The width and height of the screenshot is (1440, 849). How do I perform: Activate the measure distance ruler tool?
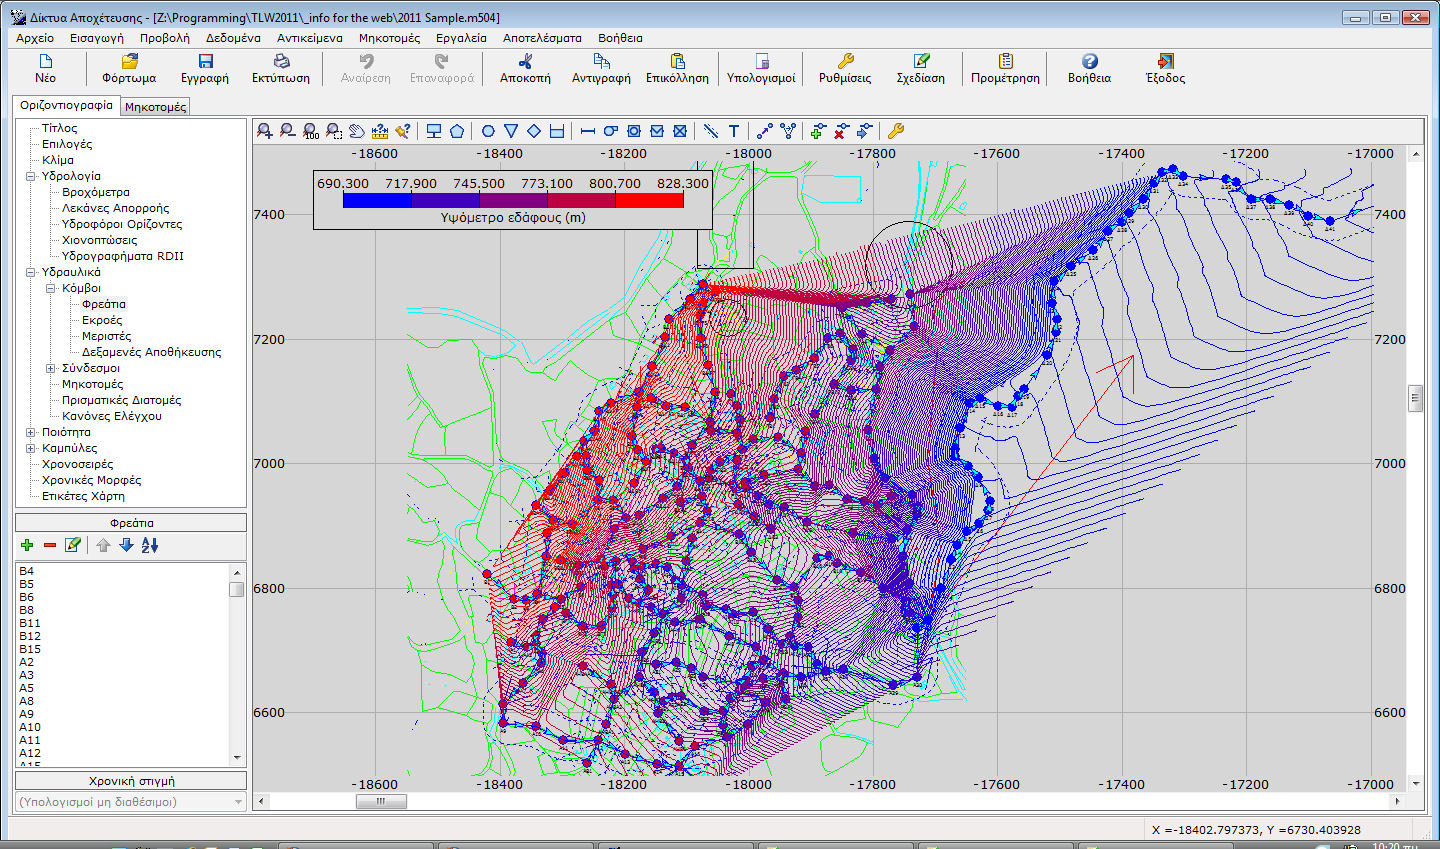pyautogui.click(x=380, y=131)
